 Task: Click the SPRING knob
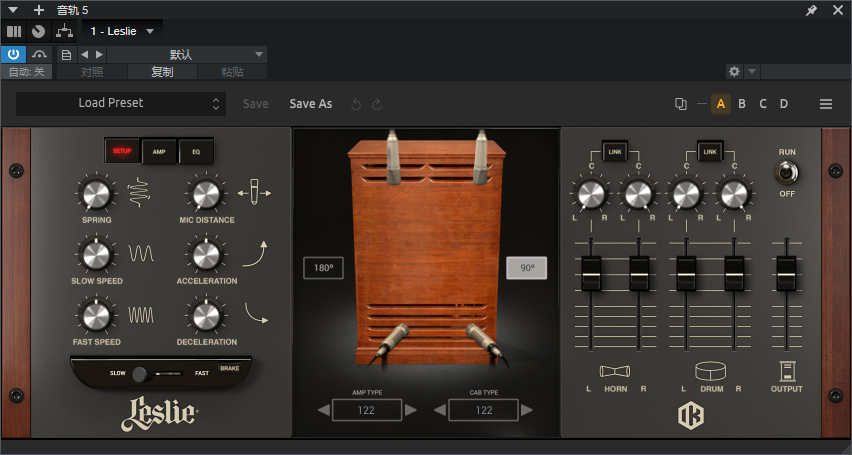point(97,194)
